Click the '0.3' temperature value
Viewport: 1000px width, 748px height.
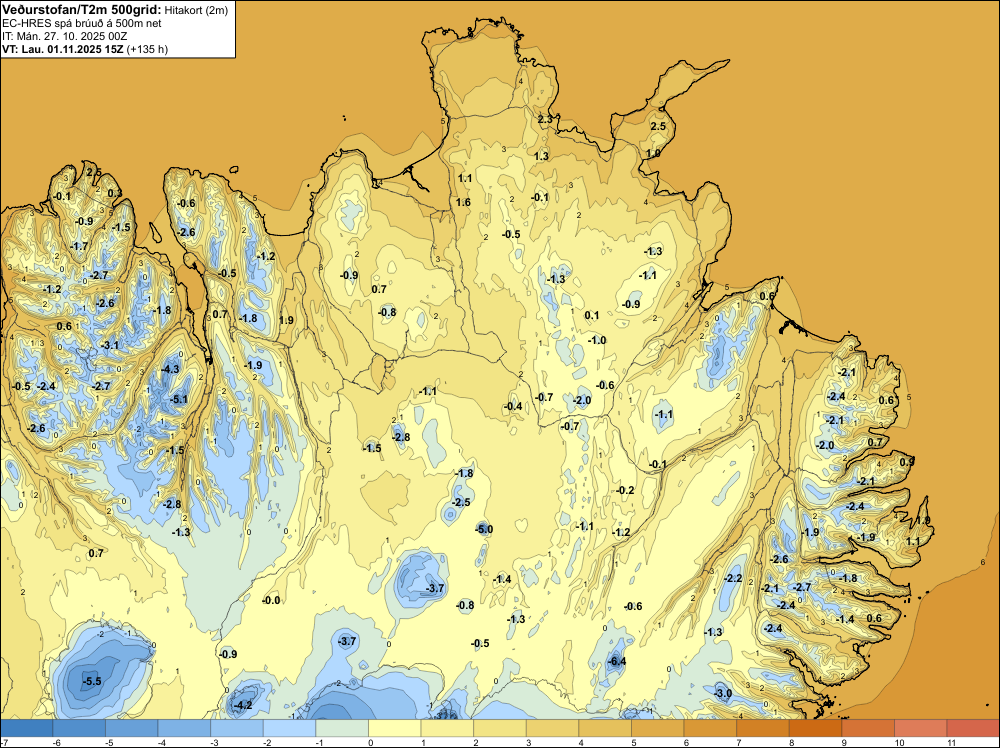(114, 193)
